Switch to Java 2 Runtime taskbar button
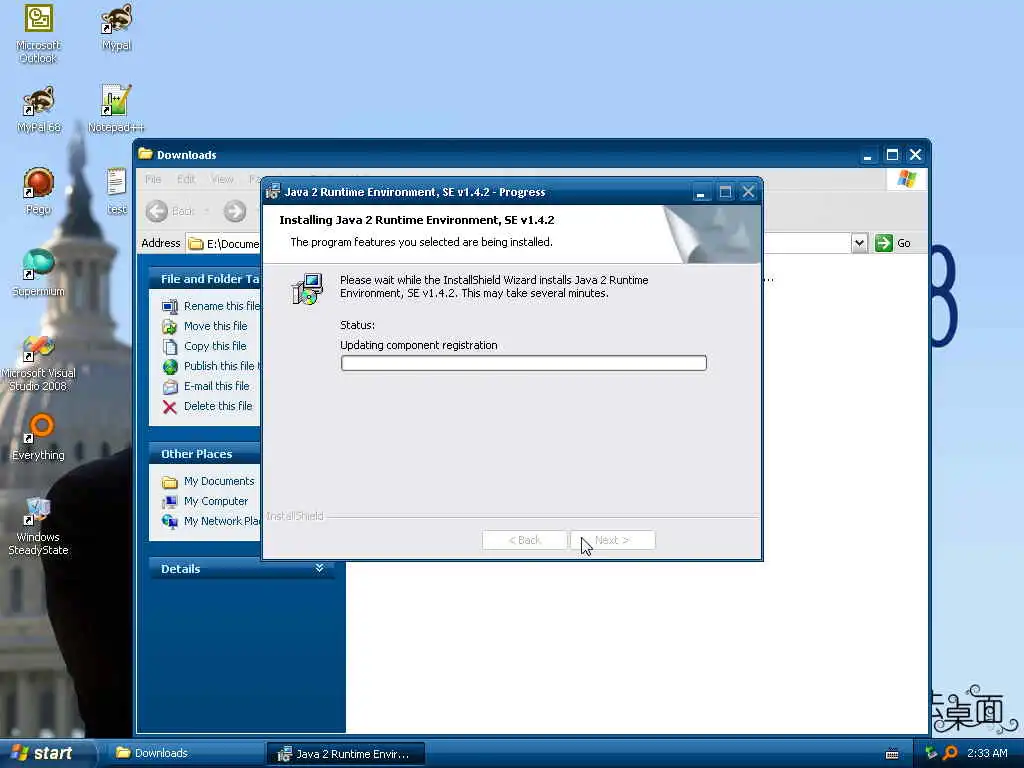The width and height of the screenshot is (1024, 768). point(345,754)
